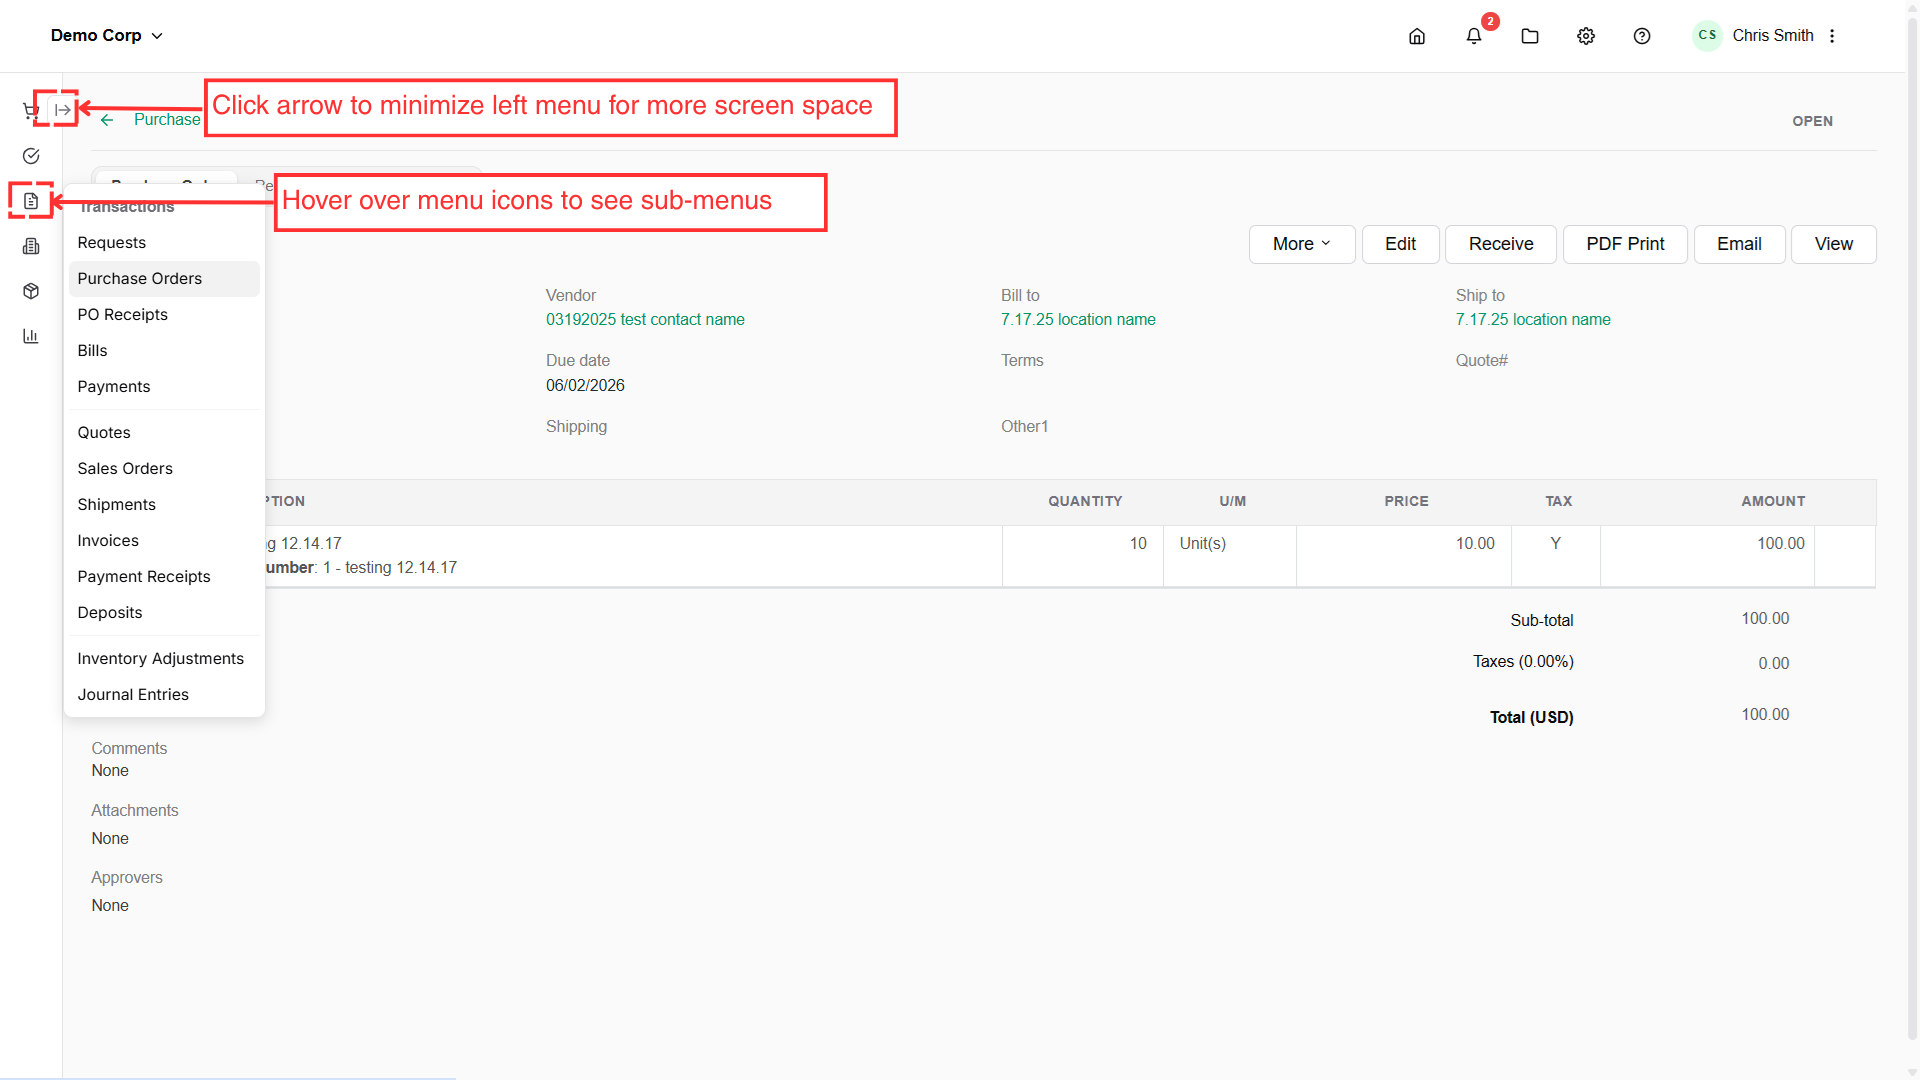
Task: Open the three-dot menu beside Chris Smith
Action: 1832,36
